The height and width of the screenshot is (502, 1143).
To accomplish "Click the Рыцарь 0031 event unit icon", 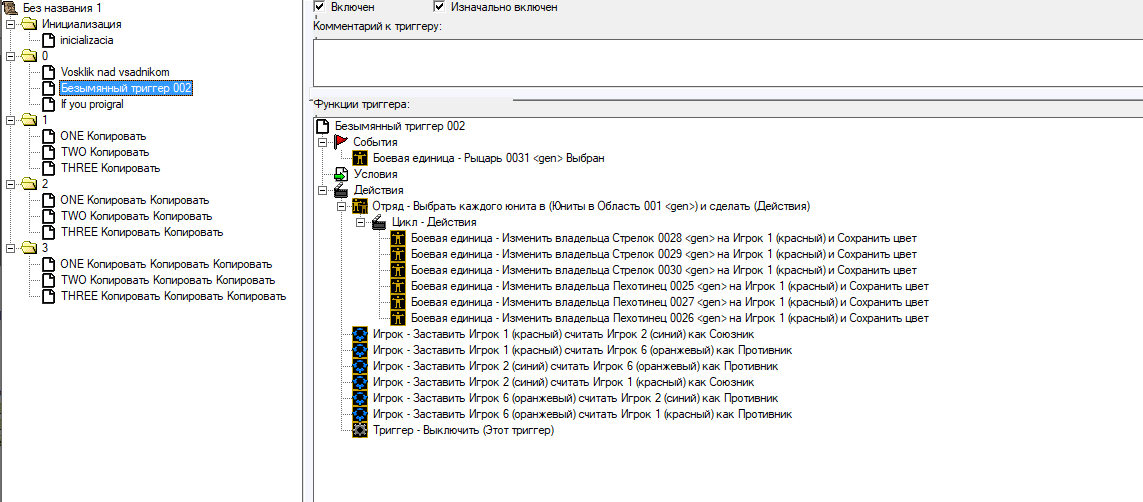I will pos(360,157).
